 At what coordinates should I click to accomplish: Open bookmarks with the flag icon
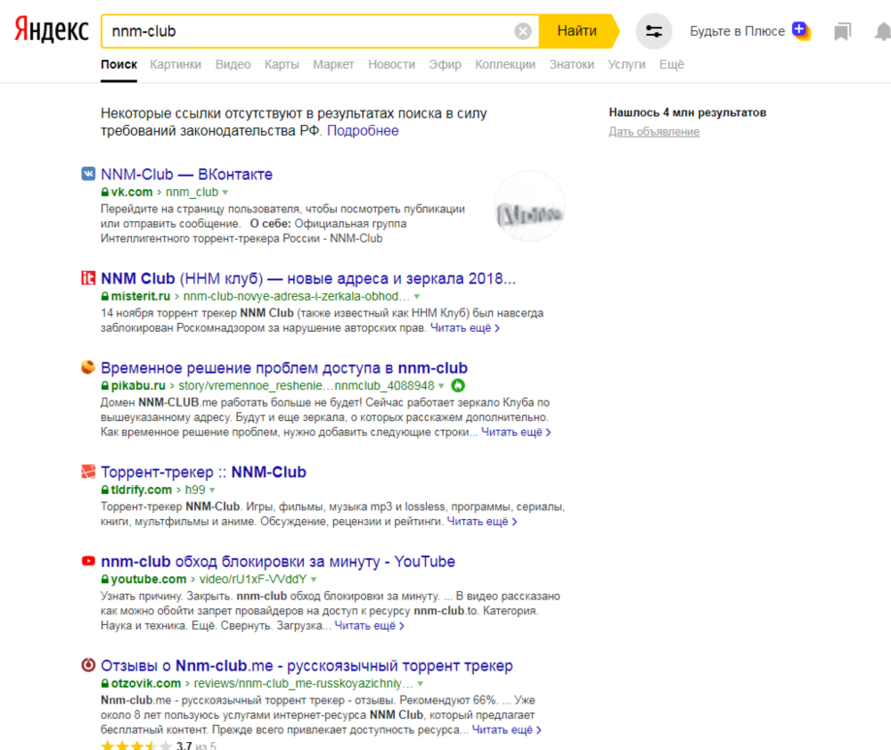843,30
